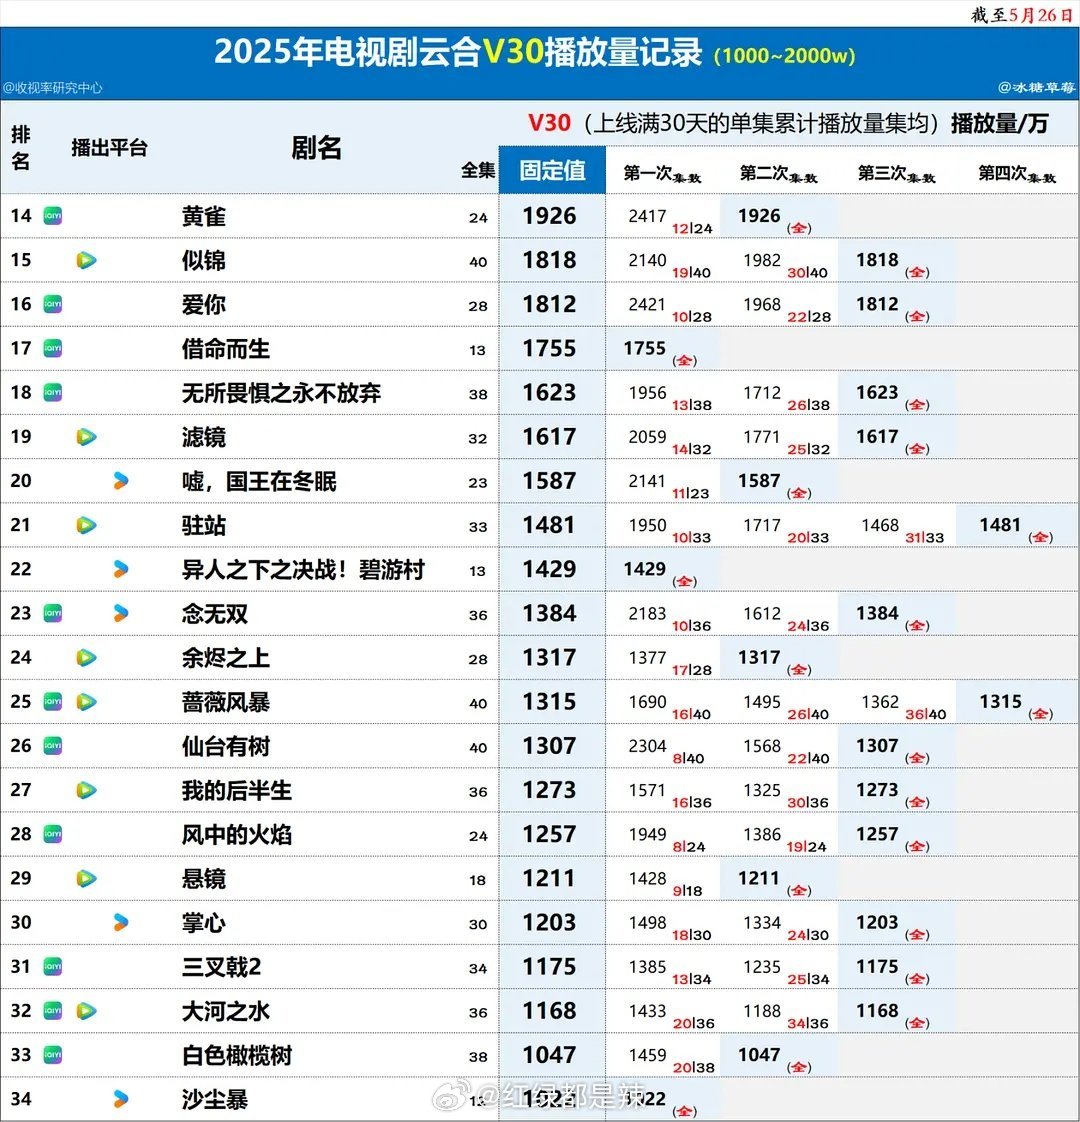
Task: Select the drama title 无所畏惧之永不放弃
Action: tap(281, 393)
